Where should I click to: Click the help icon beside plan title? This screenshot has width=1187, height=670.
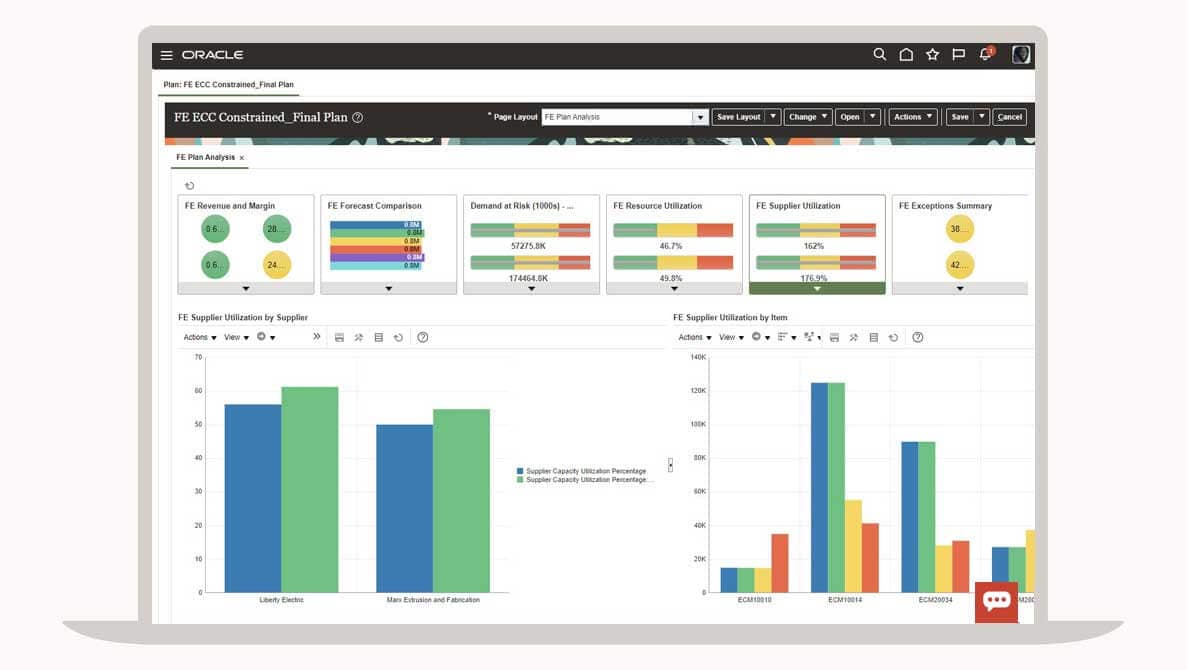tap(358, 118)
